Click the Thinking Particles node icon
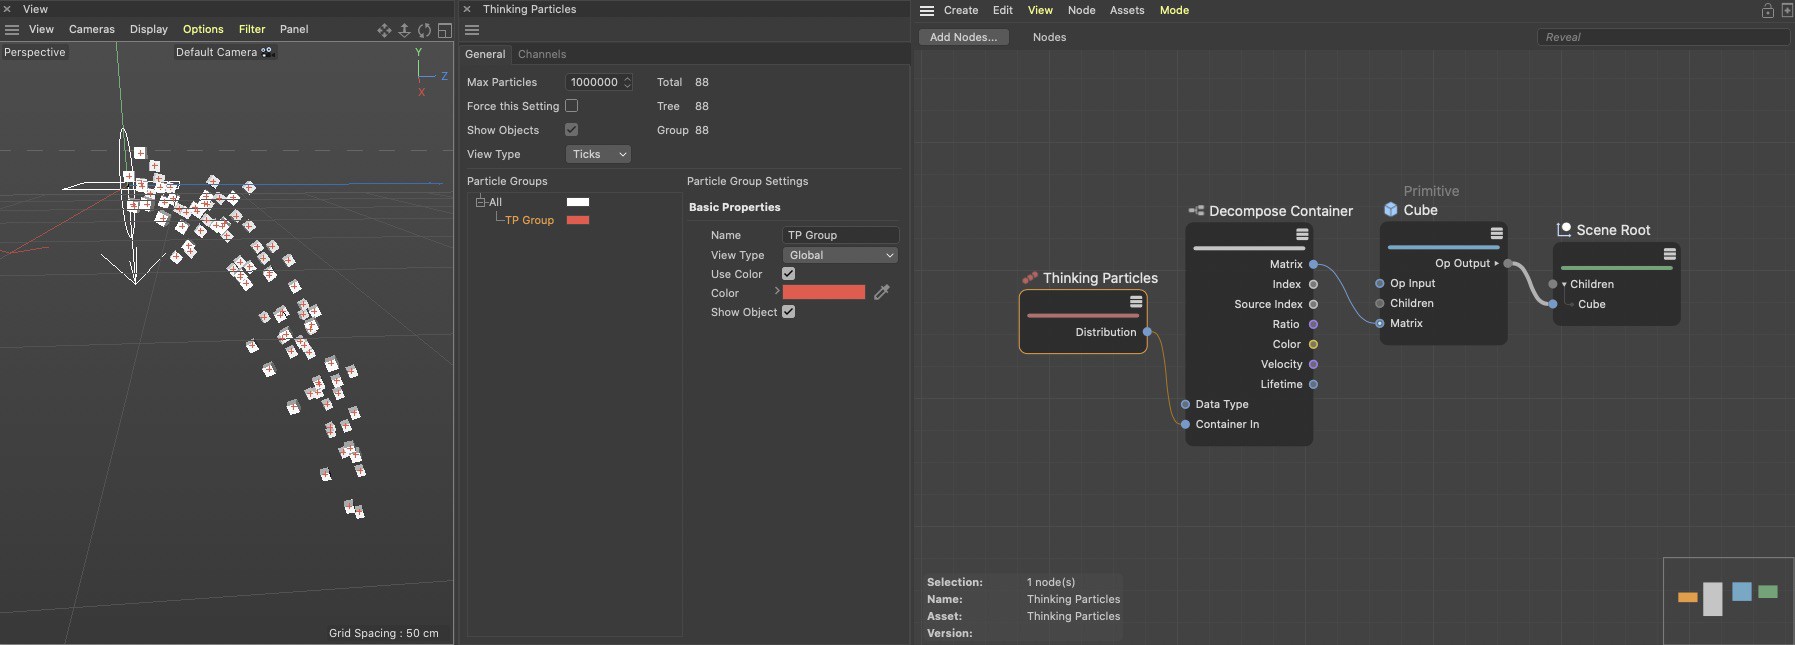This screenshot has width=1795, height=645. pyautogui.click(x=1030, y=278)
